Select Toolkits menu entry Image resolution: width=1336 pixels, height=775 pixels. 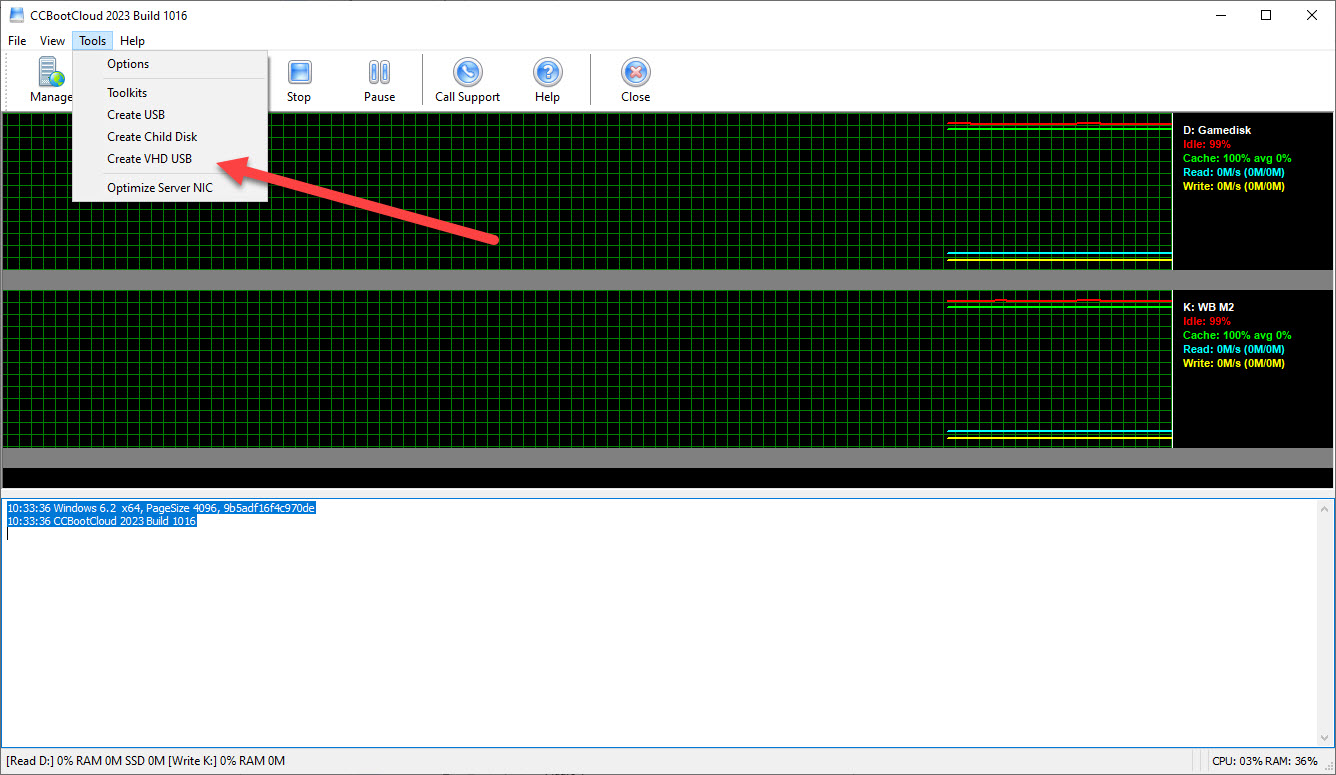pyautogui.click(x=170, y=93)
